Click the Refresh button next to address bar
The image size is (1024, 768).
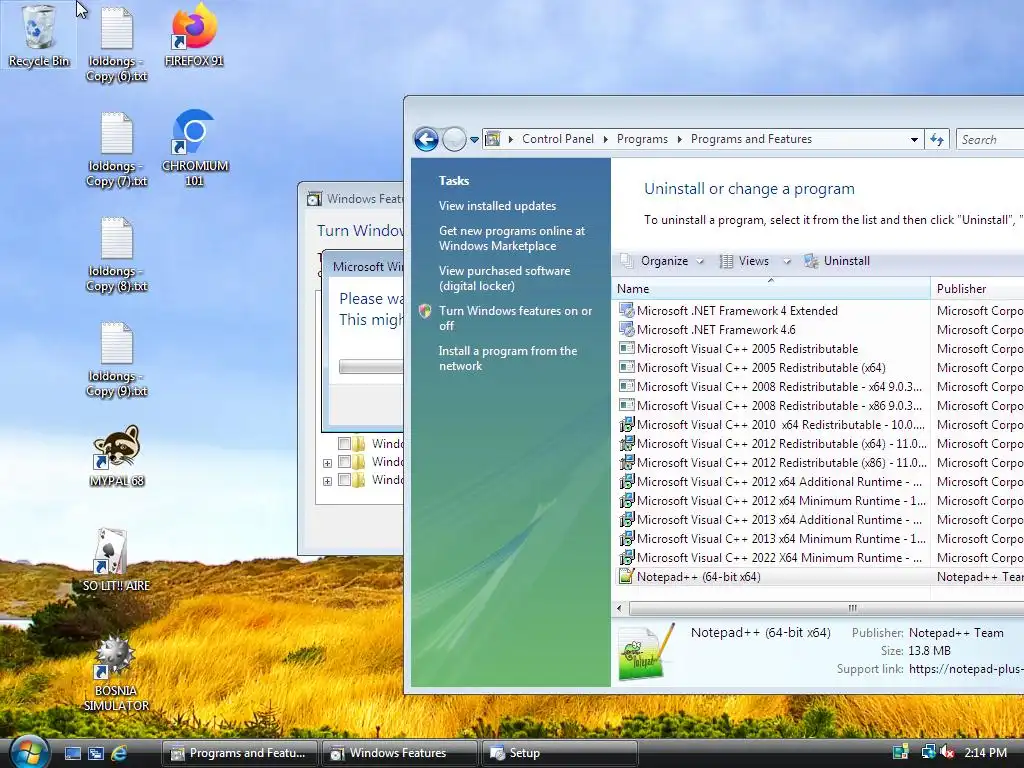click(937, 139)
